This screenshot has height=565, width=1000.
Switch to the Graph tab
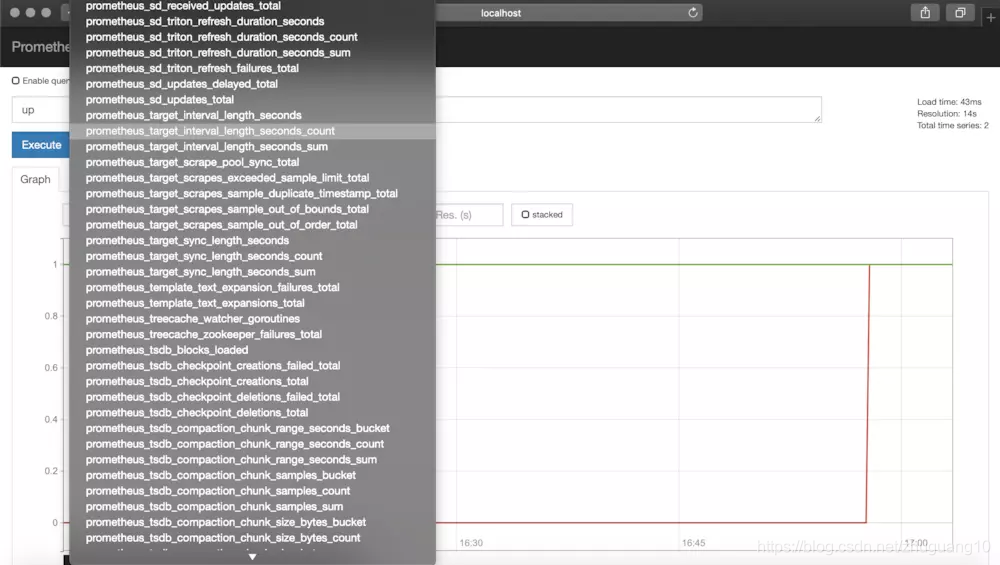(35, 179)
